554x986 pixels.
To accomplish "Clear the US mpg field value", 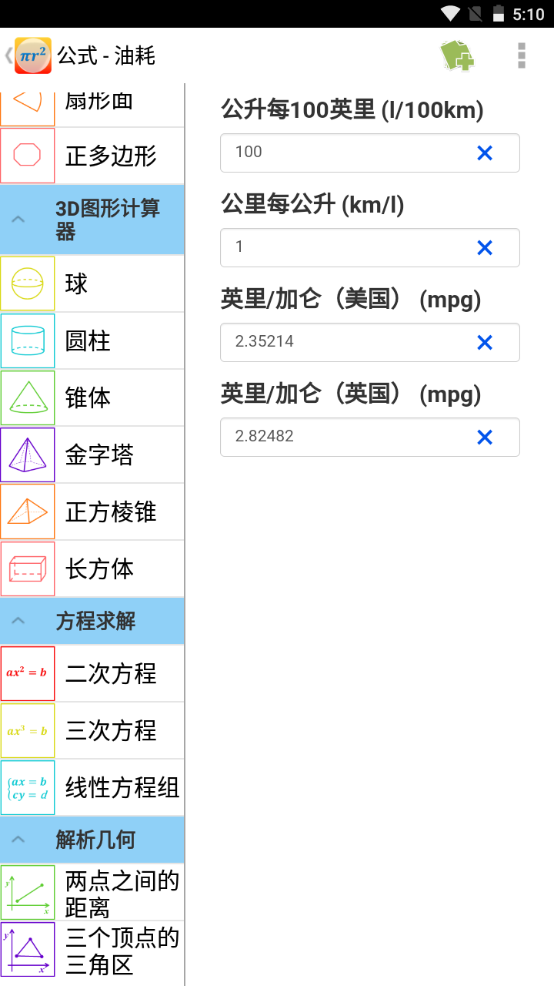I will (484, 343).
